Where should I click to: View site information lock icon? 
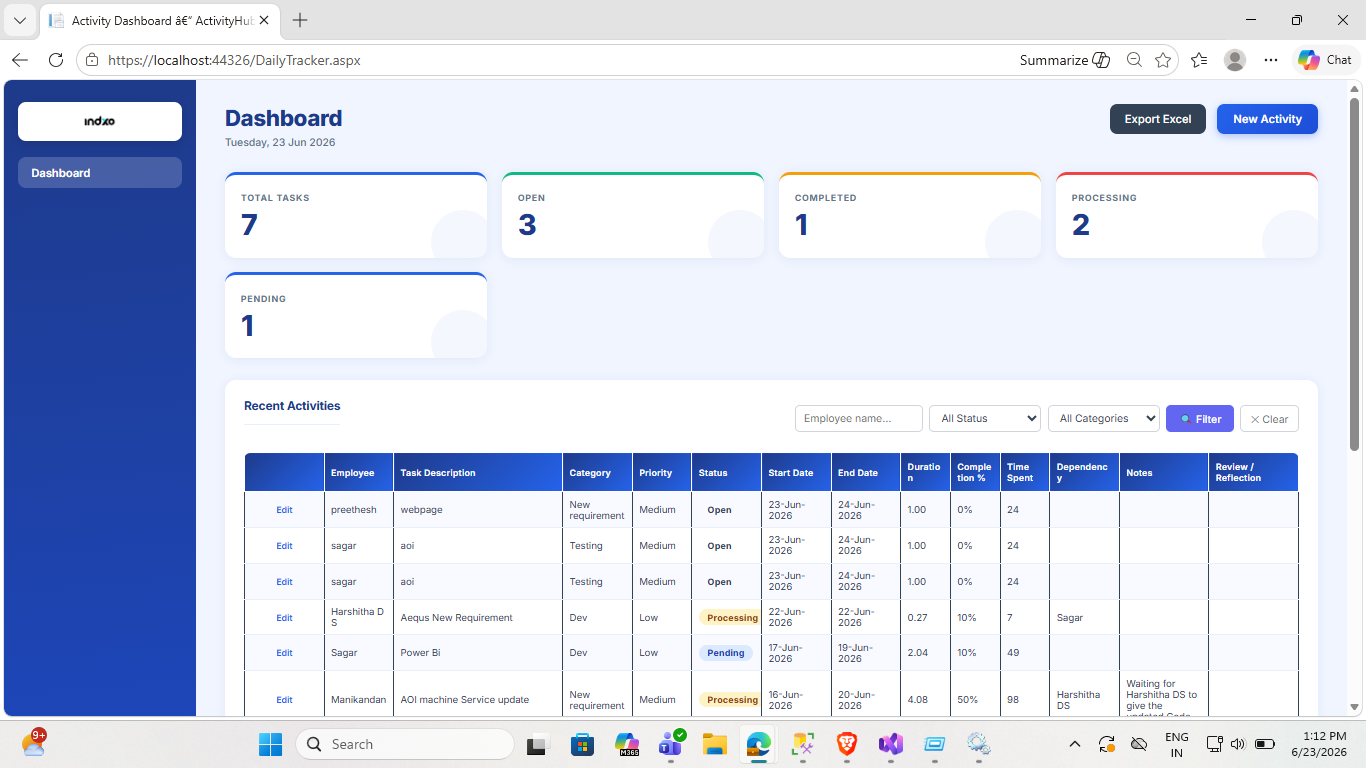(92, 60)
